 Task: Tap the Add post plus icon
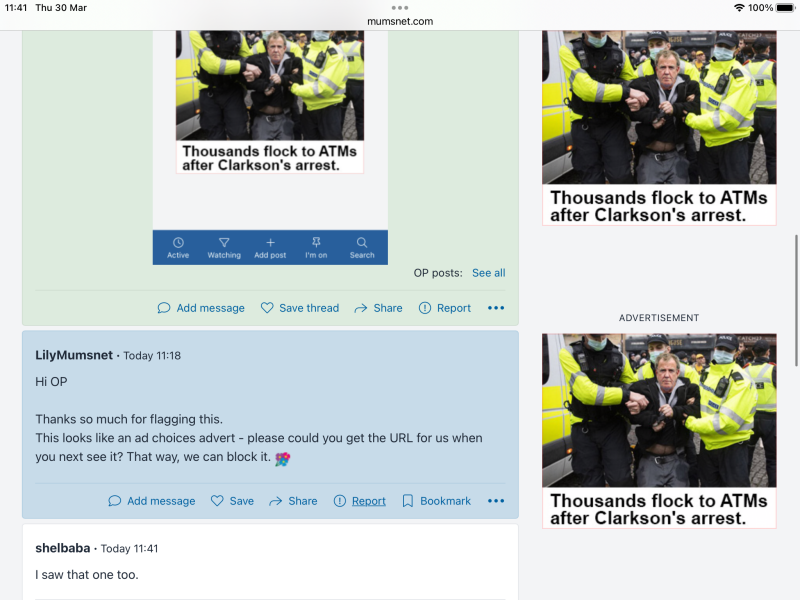[270, 243]
